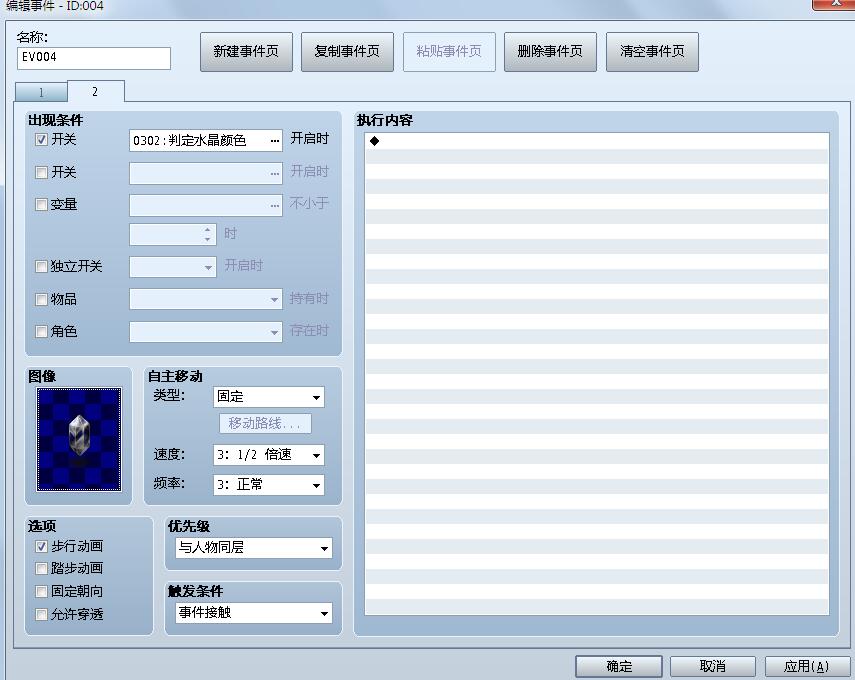Image resolution: width=855 pixels, height=680 pixels.
Task: Open the 速度 speed dropdown
Action: coord(269,455)
